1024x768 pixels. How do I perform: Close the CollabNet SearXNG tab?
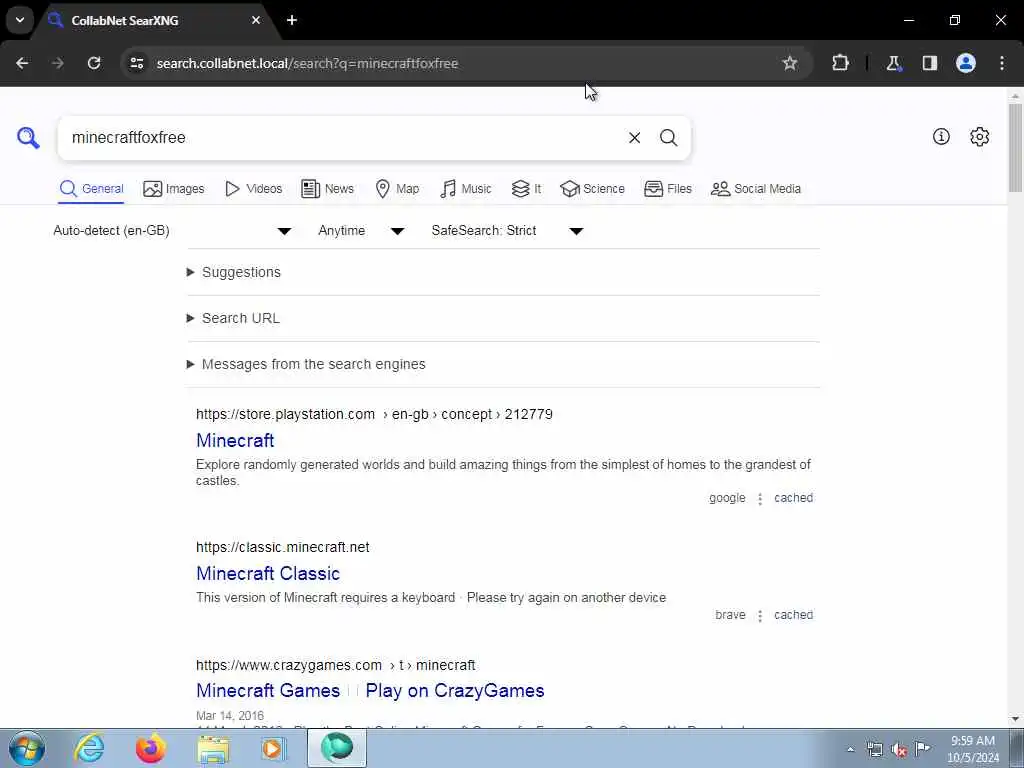(256, 20)
